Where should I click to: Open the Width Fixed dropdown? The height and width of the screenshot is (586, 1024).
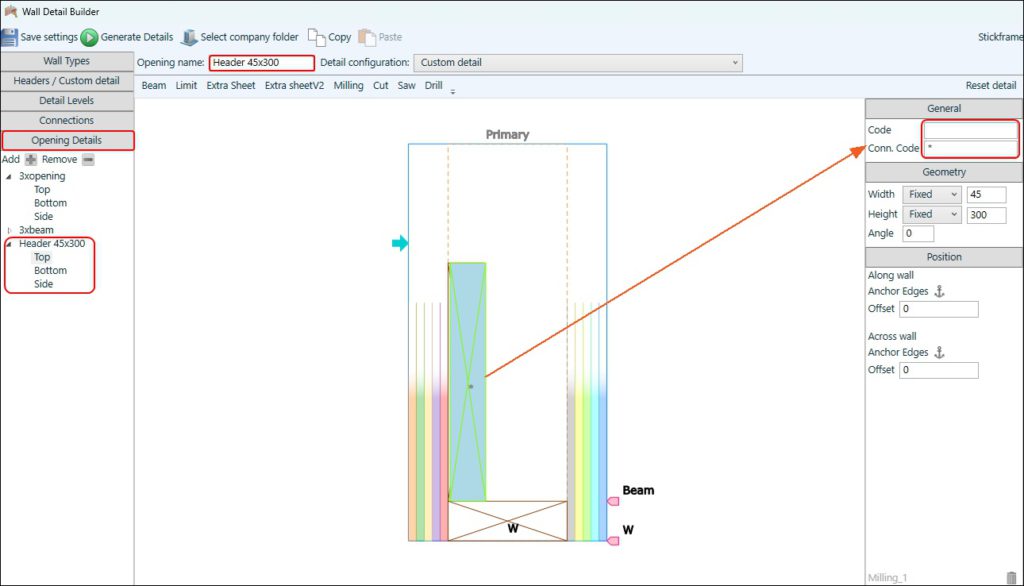click(932, 195)
